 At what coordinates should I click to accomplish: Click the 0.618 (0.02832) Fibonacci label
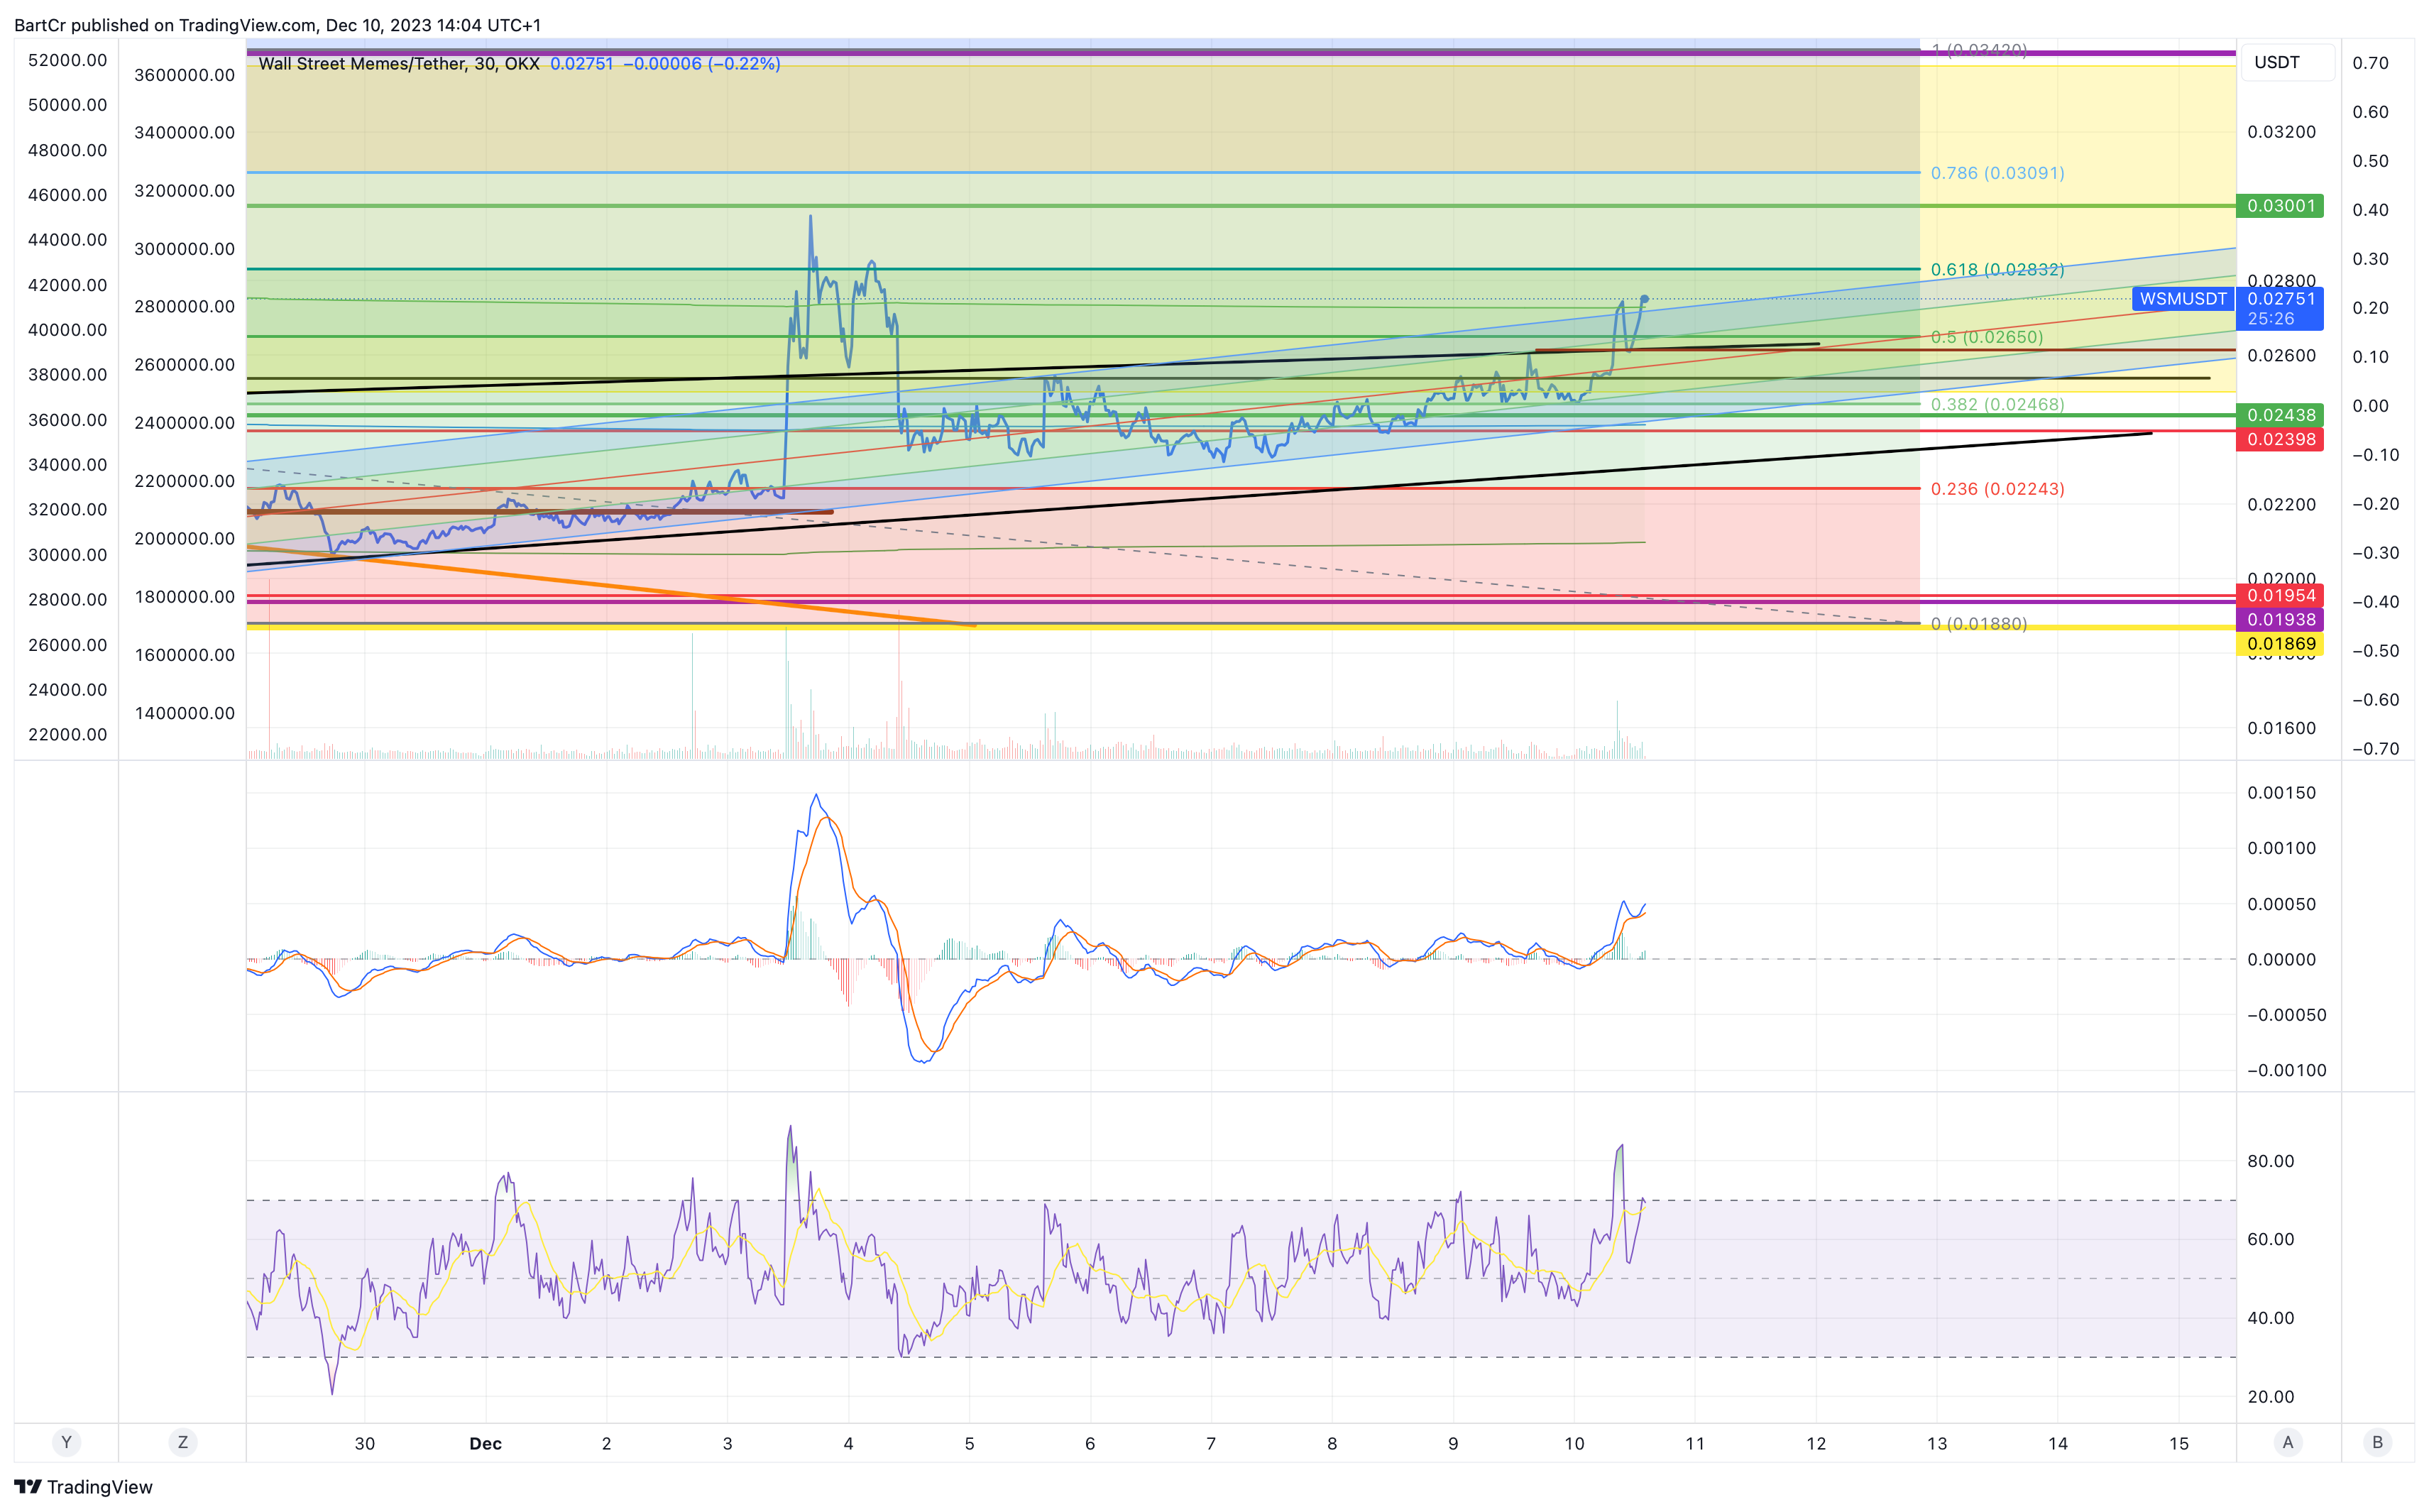tap(1997, 269)
